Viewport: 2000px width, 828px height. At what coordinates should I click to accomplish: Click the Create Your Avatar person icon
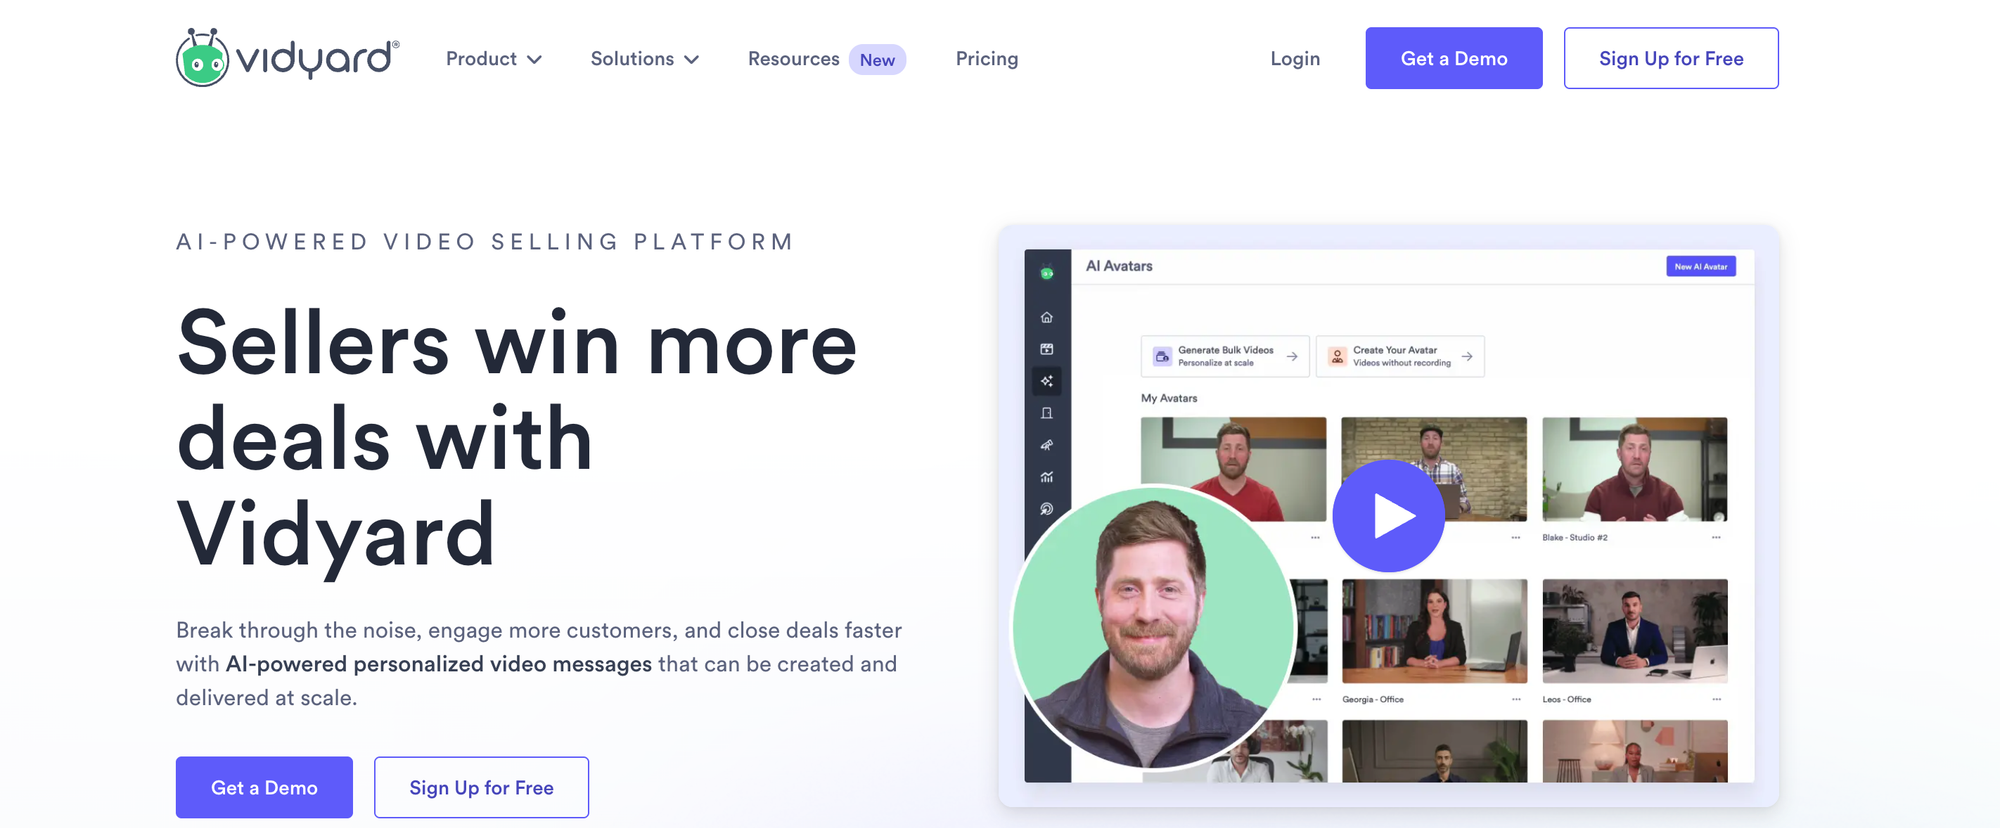pyautogui.click(x=1337, y=356)
